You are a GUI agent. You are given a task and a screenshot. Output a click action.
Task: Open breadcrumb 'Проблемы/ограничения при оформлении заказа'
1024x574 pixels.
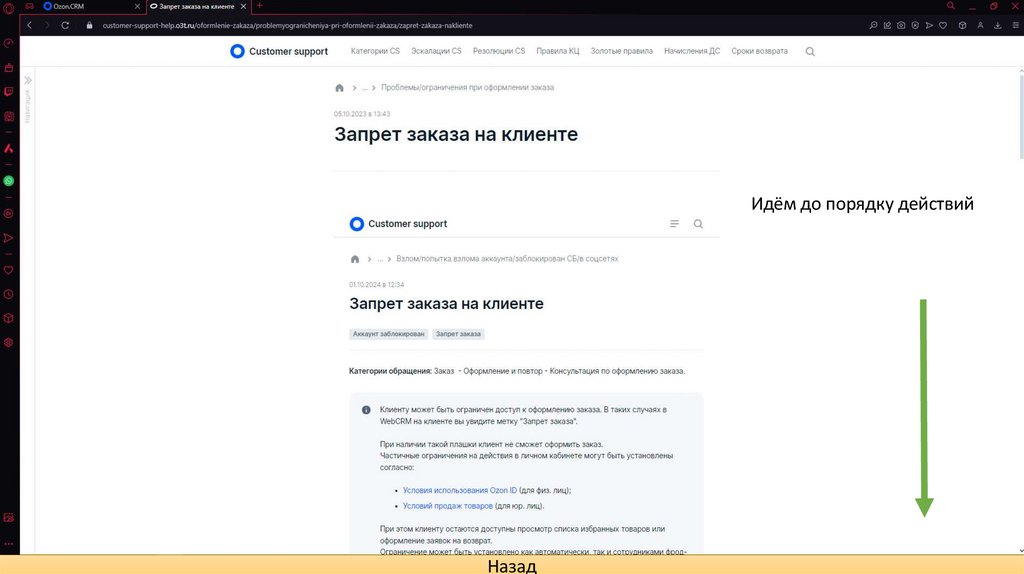[x=468, y=88]
